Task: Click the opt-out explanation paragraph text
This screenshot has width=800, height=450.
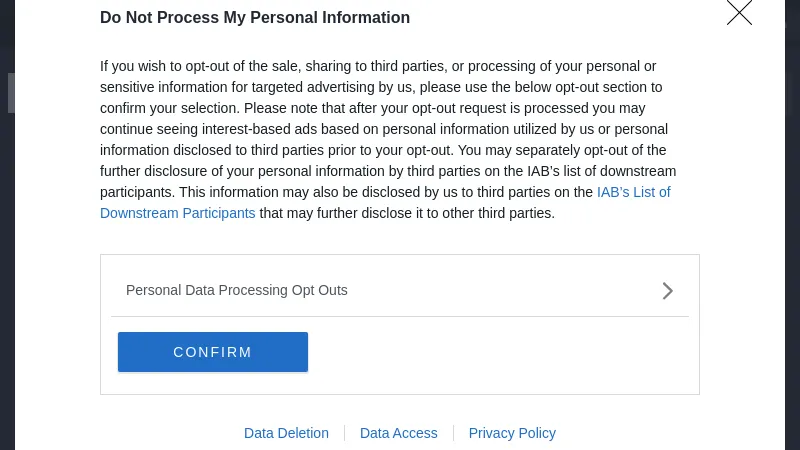Action: [x=380, y=129]
